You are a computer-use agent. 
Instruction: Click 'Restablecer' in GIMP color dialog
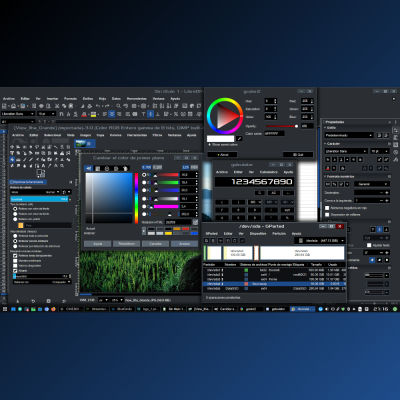(127, 244)
